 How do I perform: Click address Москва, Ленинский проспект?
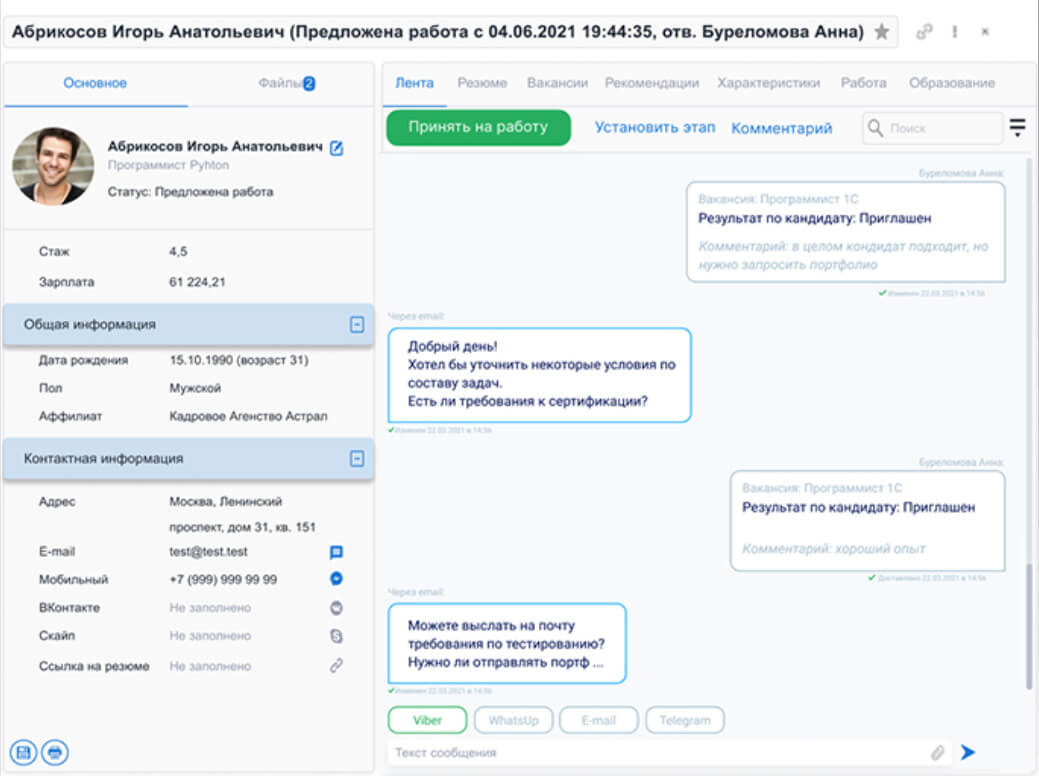coord(242,514)
